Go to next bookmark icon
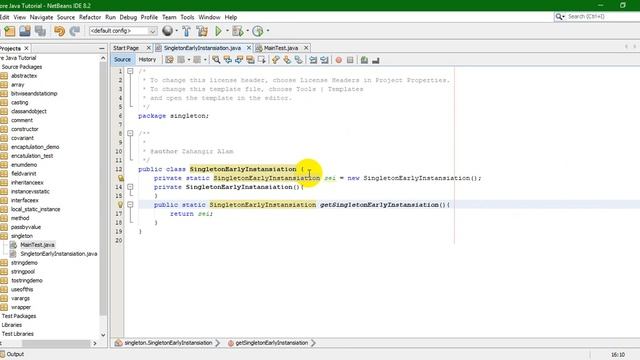 pos(287,60)
